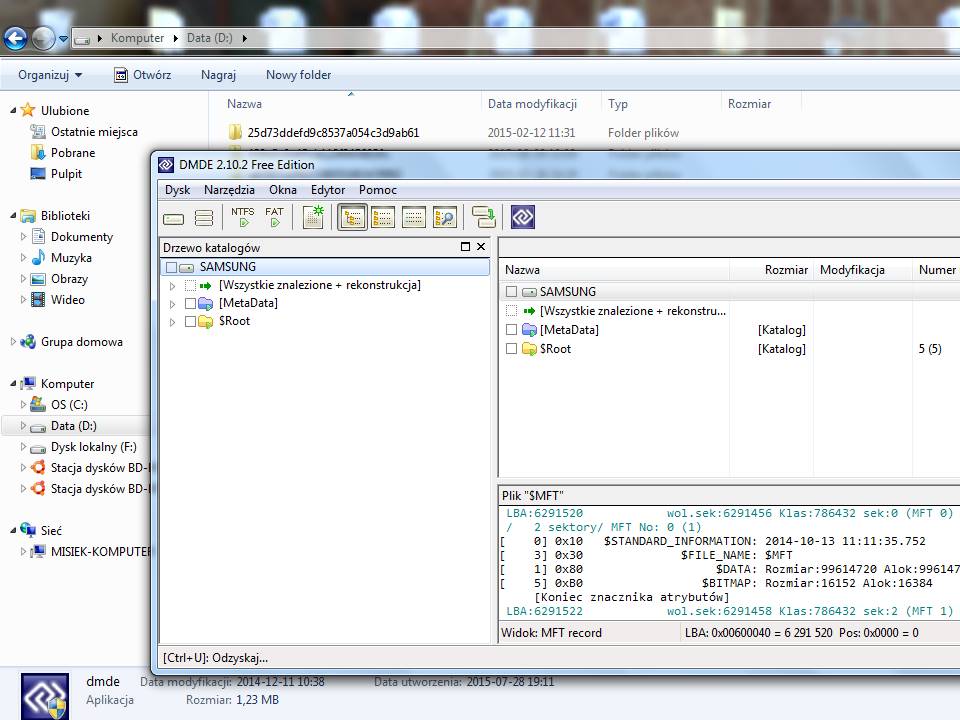Expand Wszystkie znalezione + rekonstrukcja tree node
The height and width of the screenshot is (720, 960).
[x=172, y=286]
